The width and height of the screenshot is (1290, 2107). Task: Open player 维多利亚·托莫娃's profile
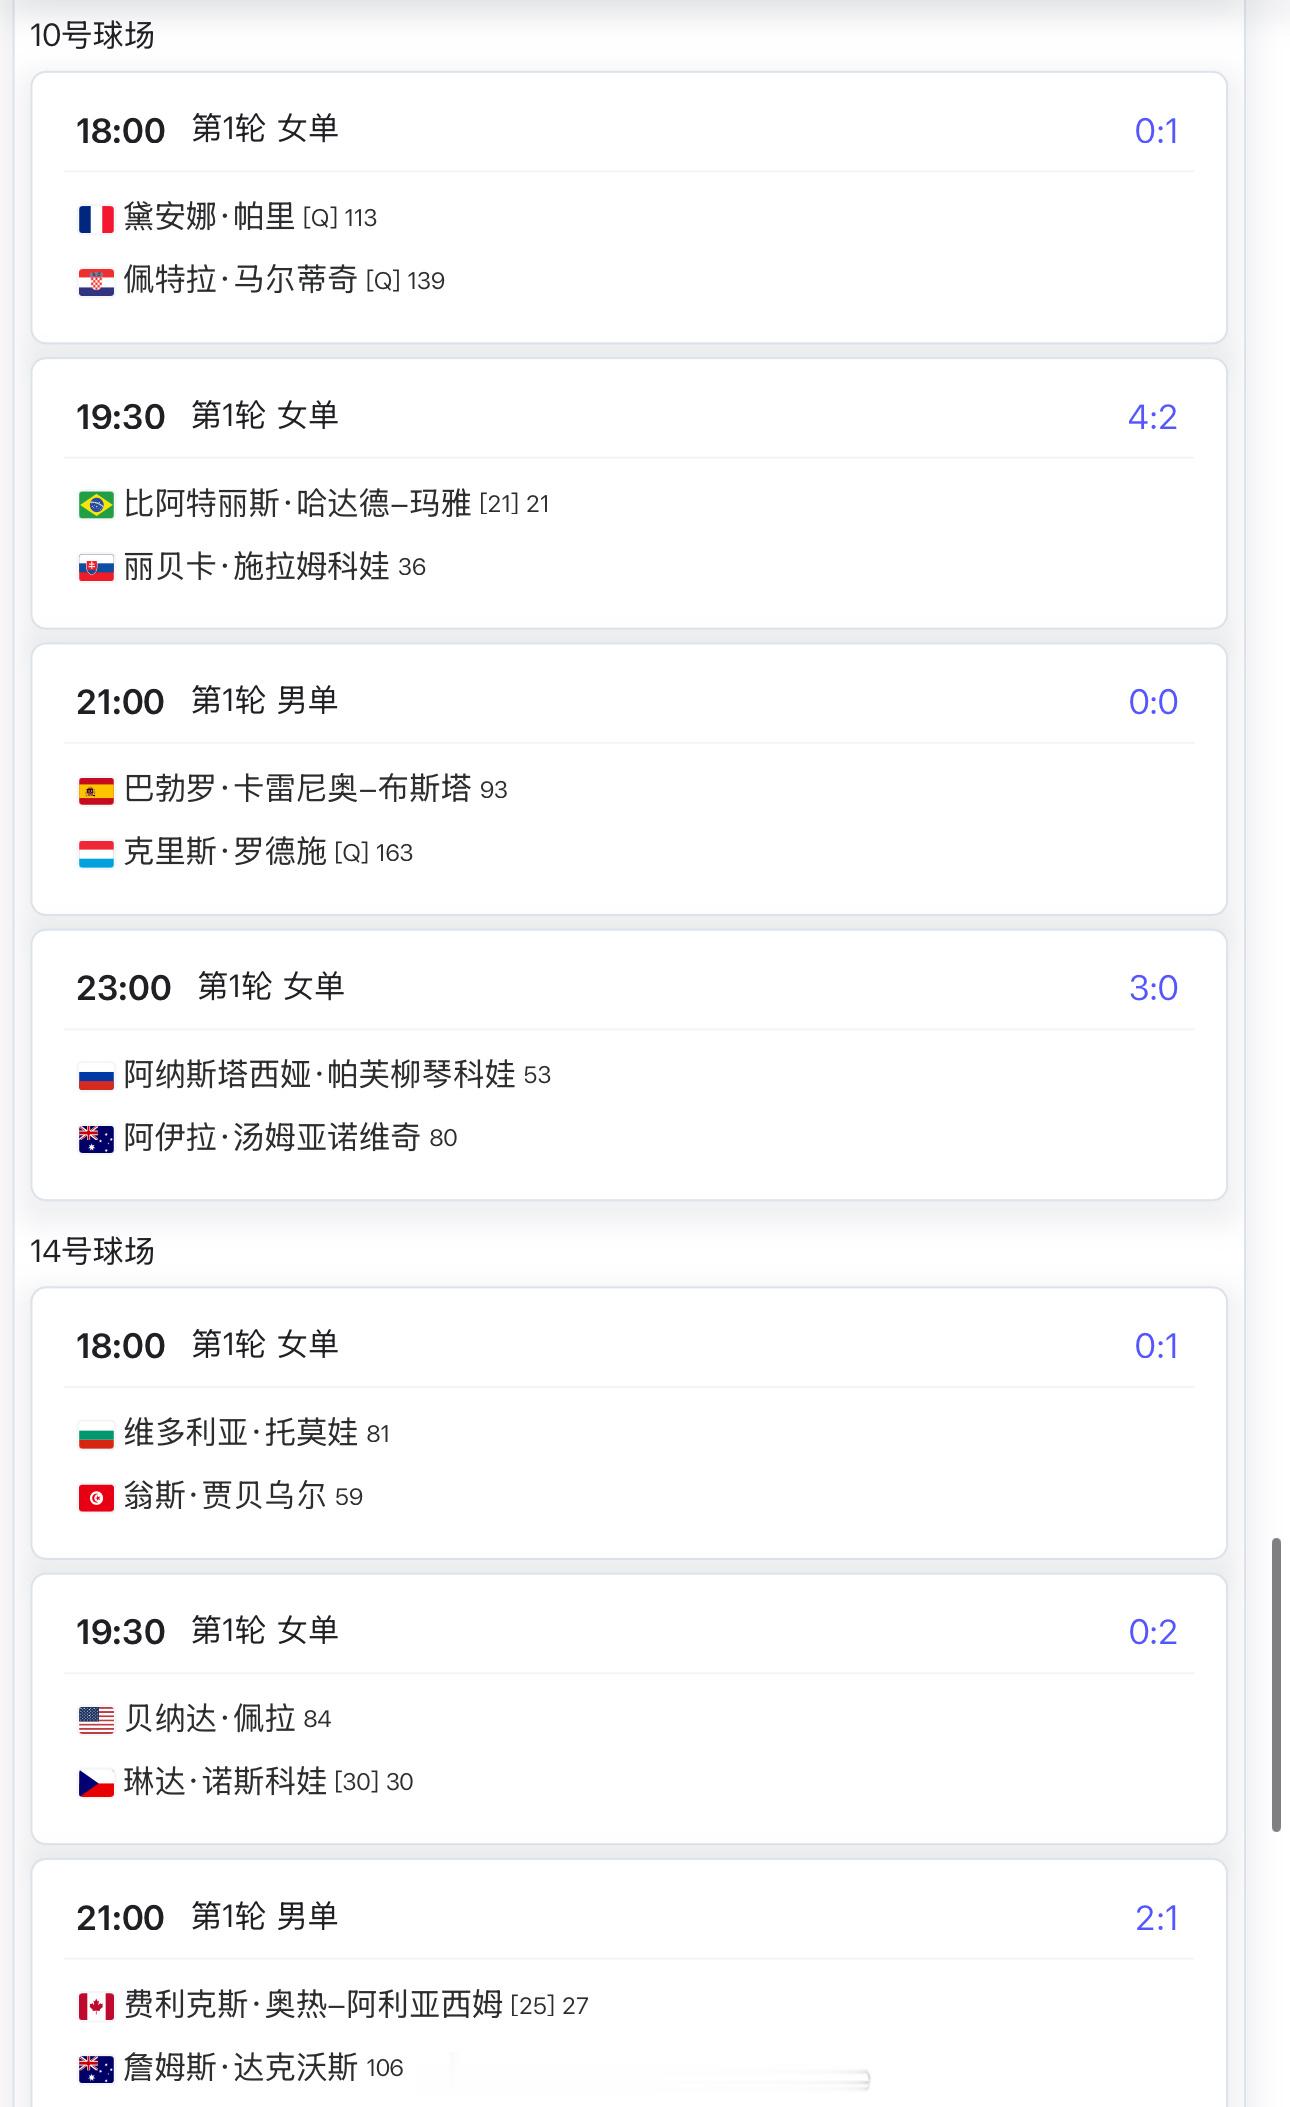[241, 1433]
